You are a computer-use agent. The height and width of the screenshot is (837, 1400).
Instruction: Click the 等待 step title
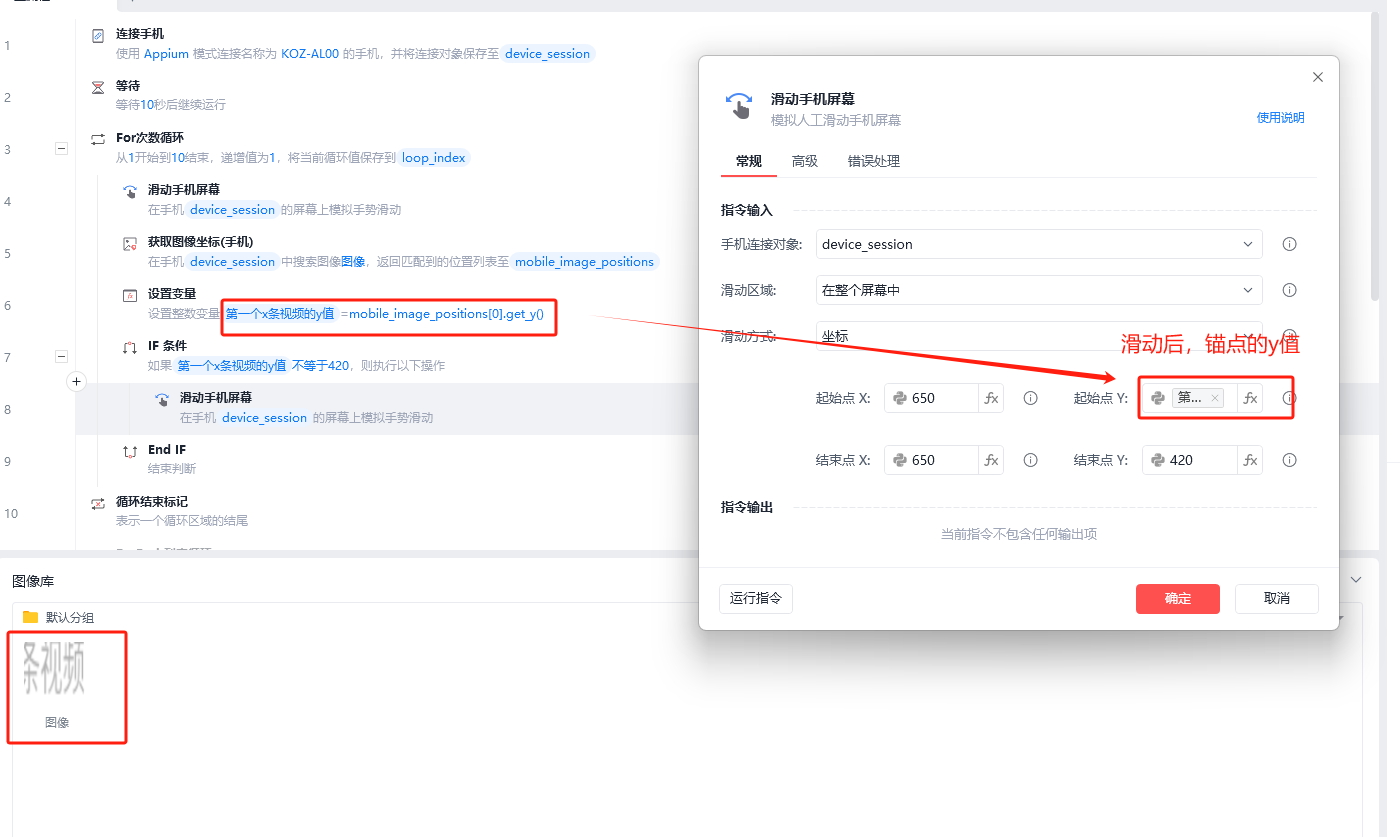[128, 86]
